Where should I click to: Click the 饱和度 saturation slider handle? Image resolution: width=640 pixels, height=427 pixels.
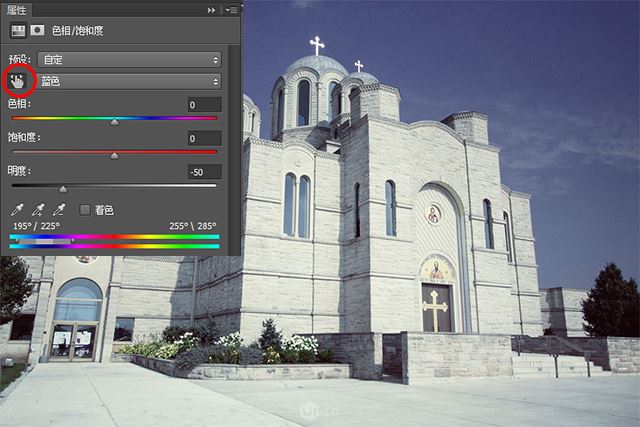[x=114, y=156]
